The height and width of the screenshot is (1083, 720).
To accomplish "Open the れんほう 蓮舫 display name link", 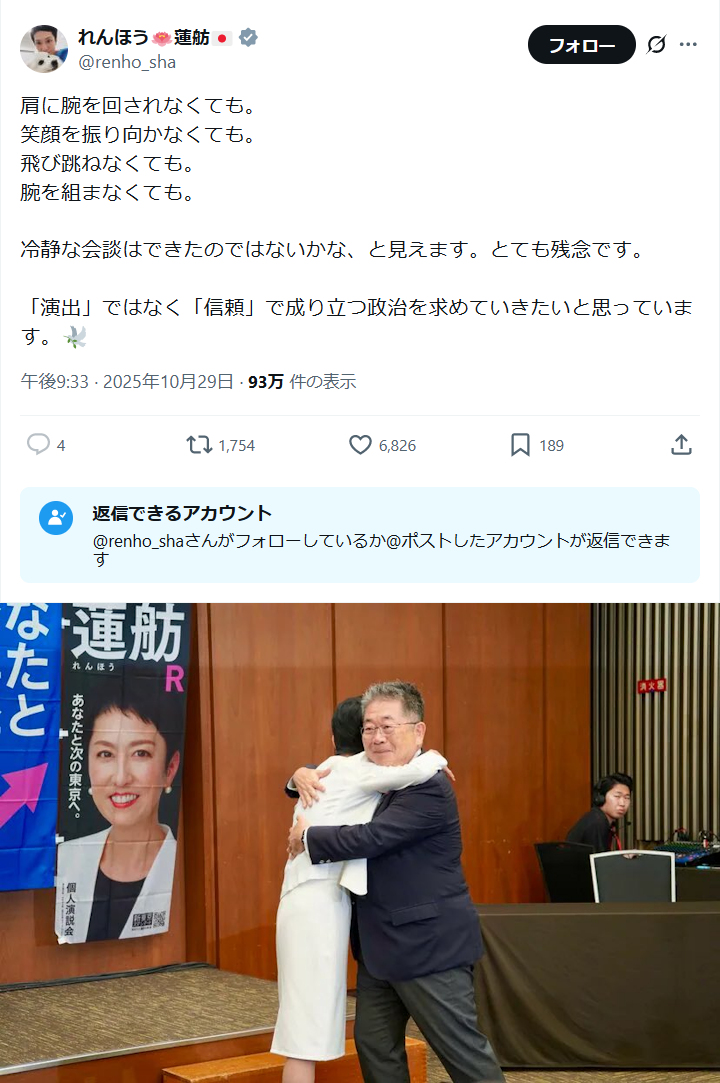I will point(144,37).
